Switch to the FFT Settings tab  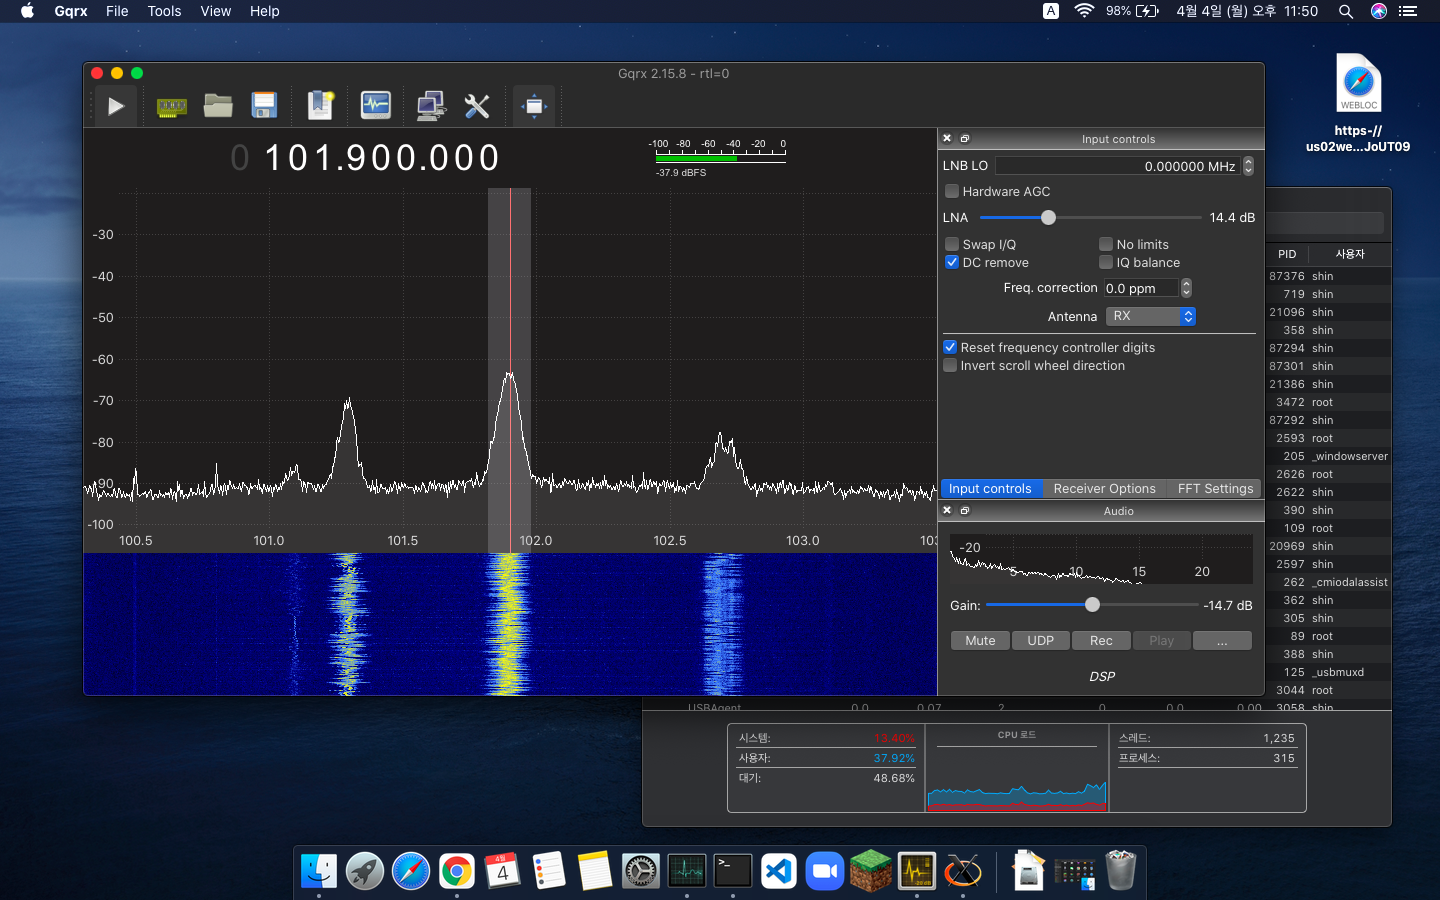click(x=1215, y=488)
